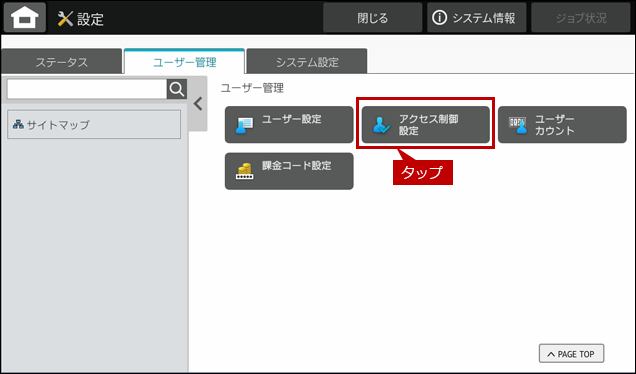The height and width of the screenshot is (374, 636).
Task: Open ユーザーカウント tile
Action: 562,125
